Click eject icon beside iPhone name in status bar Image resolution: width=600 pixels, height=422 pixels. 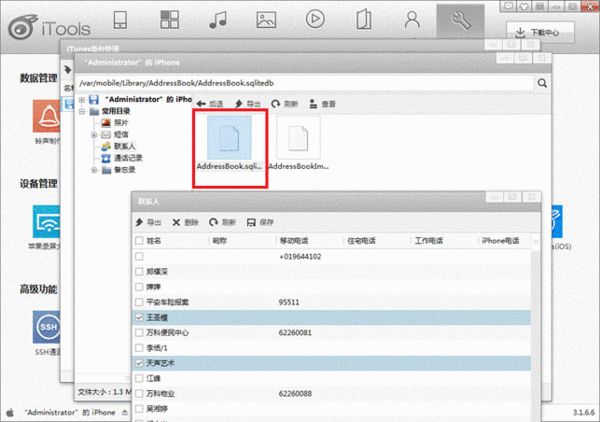(125, 413)
